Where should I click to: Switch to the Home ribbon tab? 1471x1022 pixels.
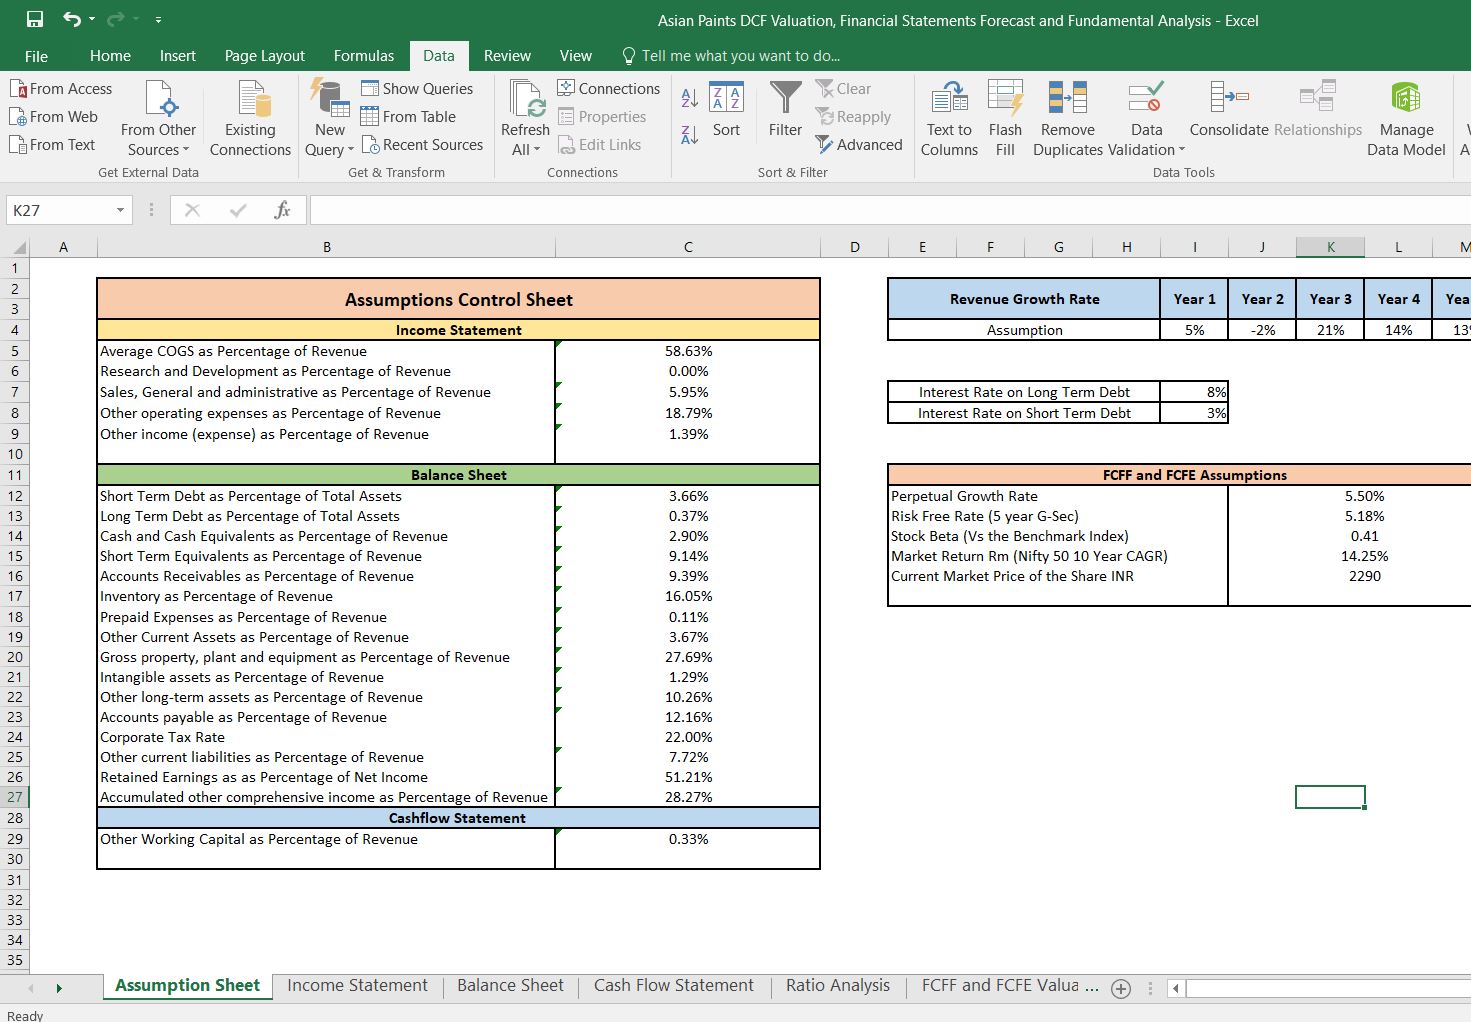click(110, 56)
